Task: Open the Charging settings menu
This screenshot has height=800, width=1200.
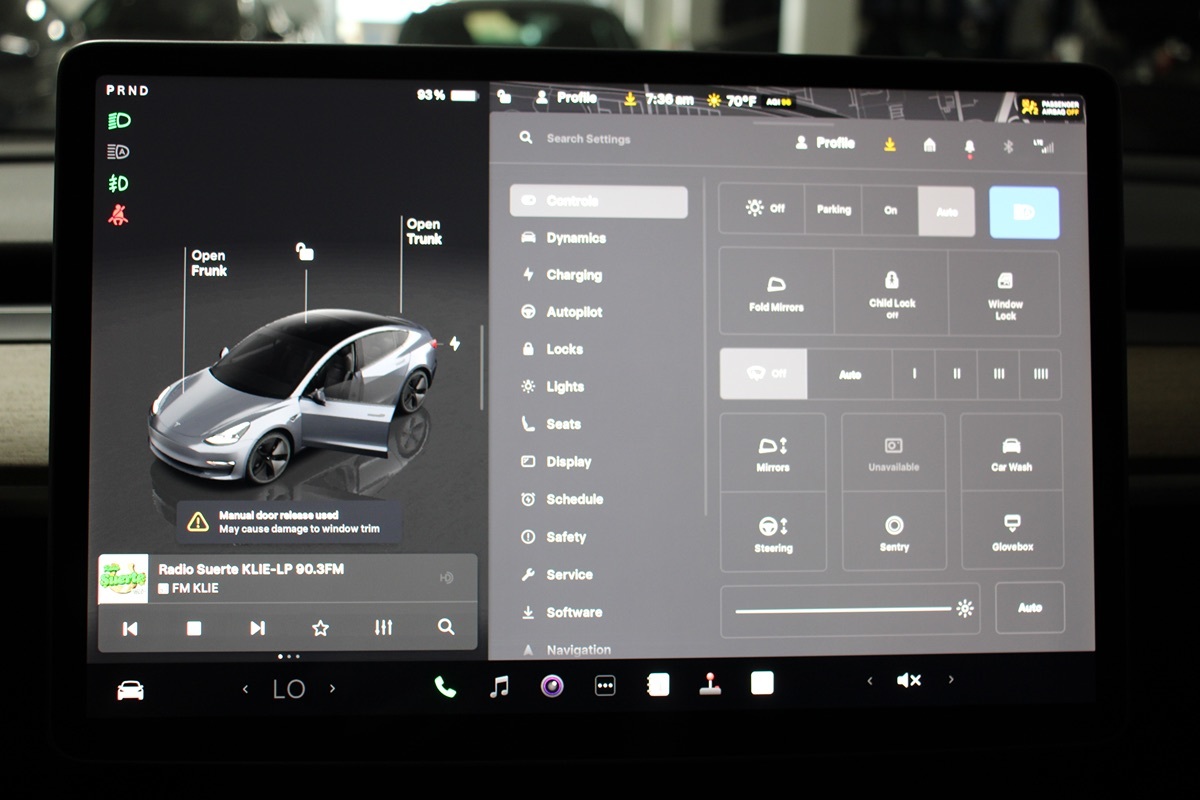Action: (574, 275)
